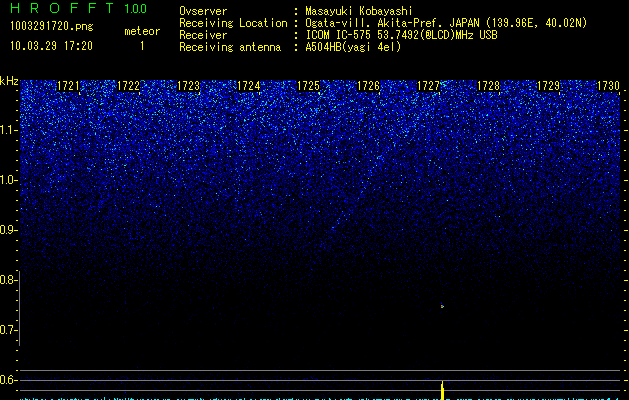
Task: Click the 1.1 kHz axis label
Action: coord(8,130)
